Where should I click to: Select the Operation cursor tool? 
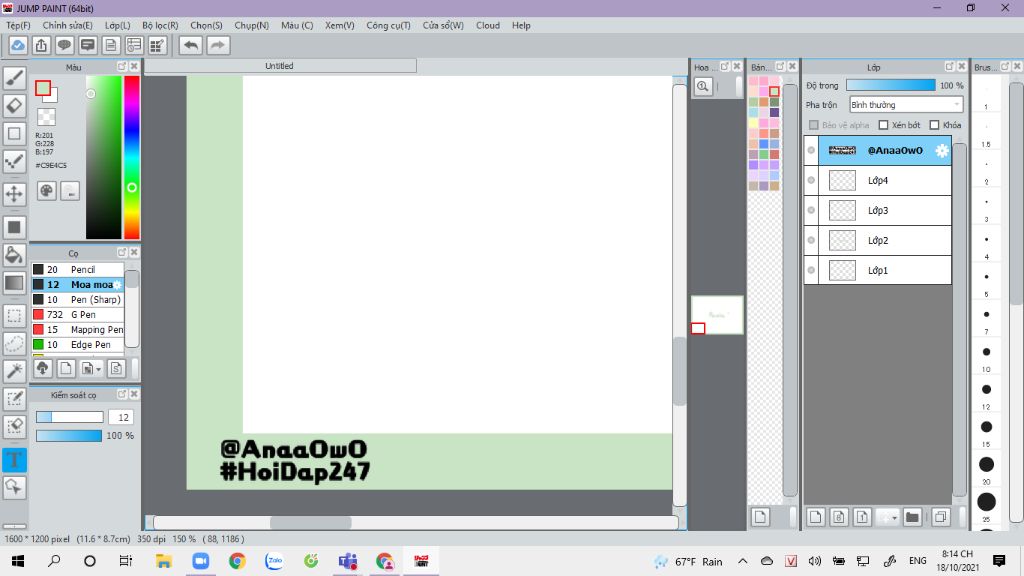coord(14,487)
